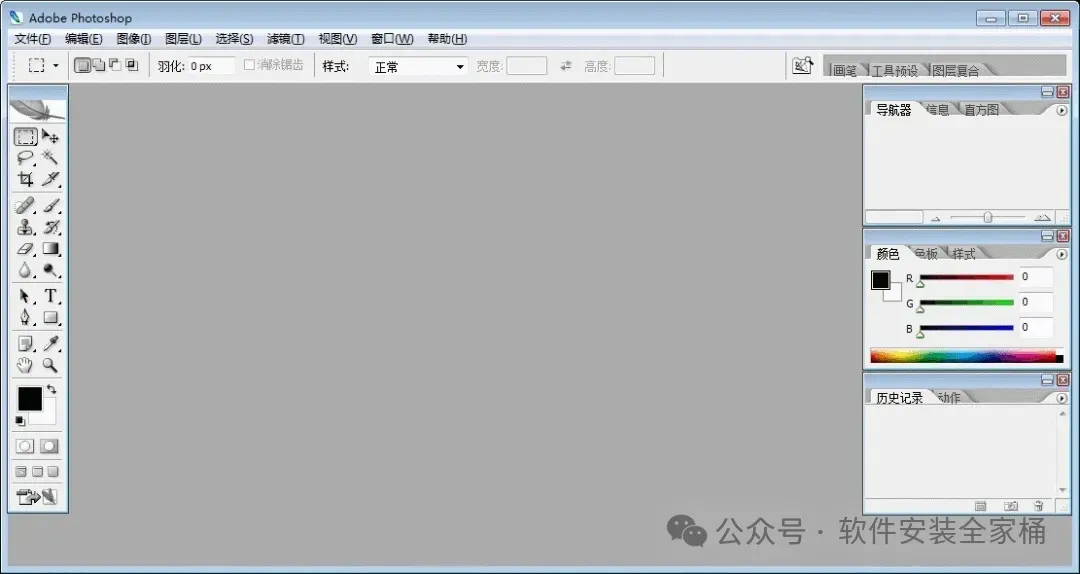Screen dimensions: 1080x574
Task: Switch to Quick Mask mode
Action: click(49, 446)
